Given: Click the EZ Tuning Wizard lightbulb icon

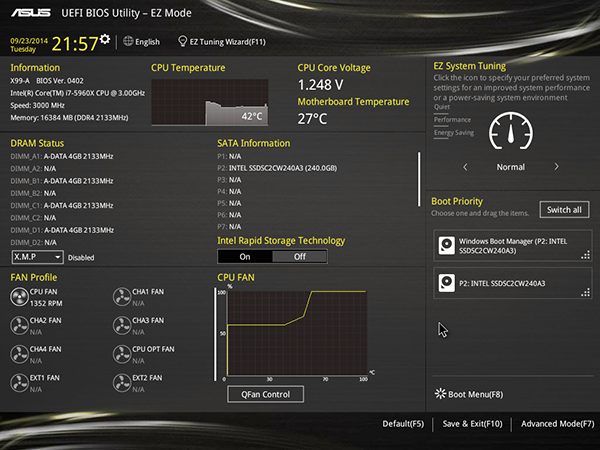Looking at the screenshot, I should [183, 41].
